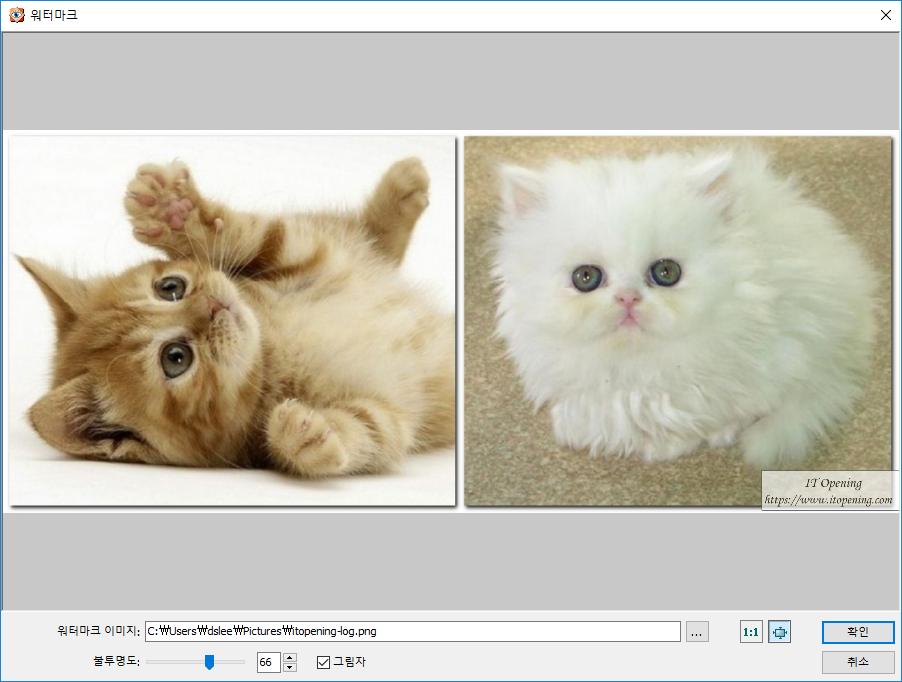
Task: Click the 워터마크 title bar text
Action: tap(54, 15)
